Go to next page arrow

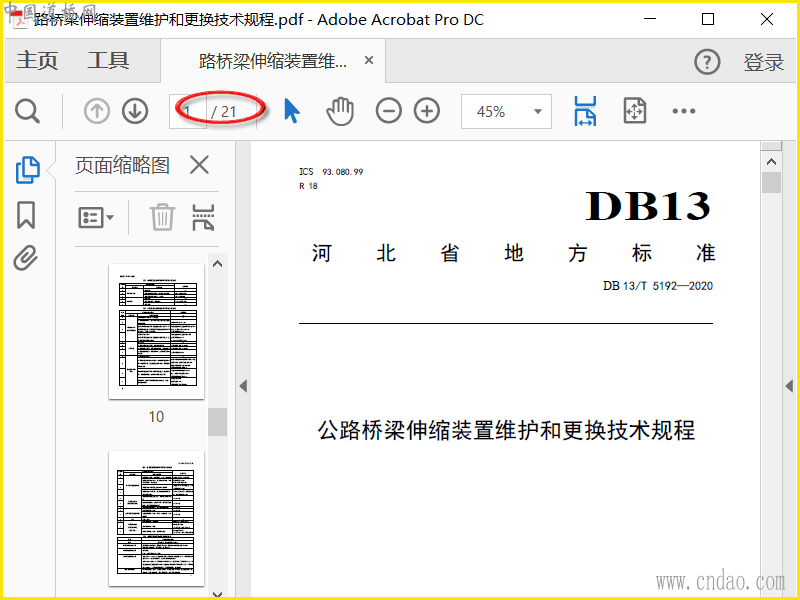pos(135,111)
